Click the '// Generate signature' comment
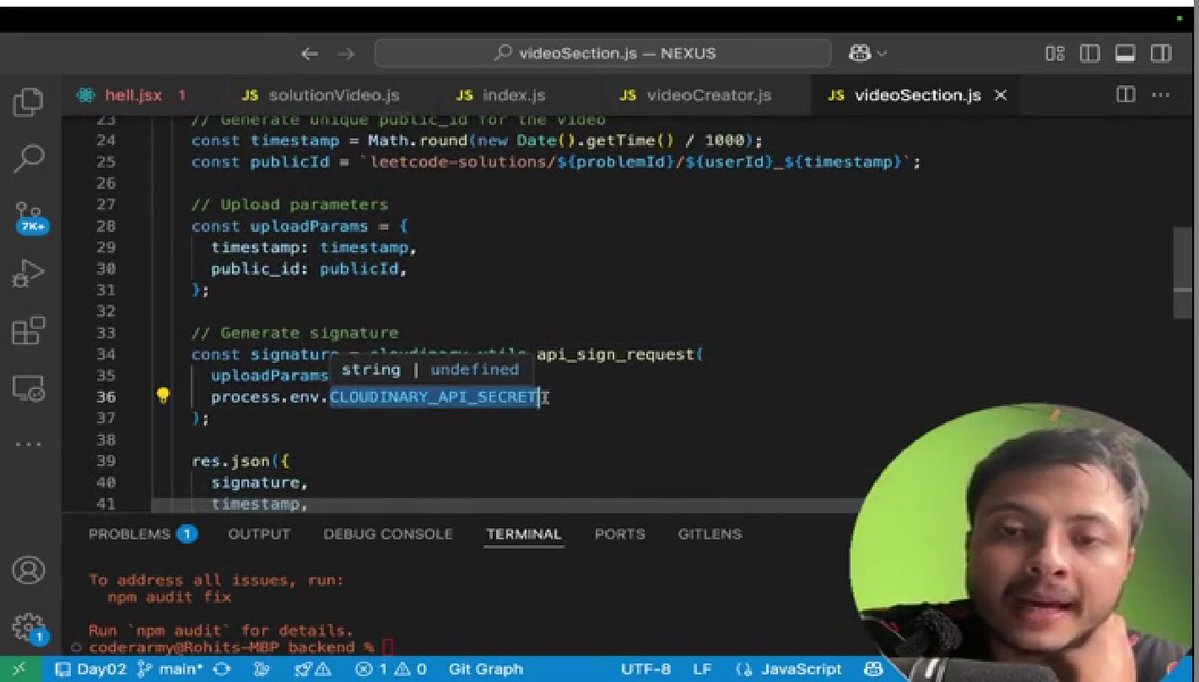 294,333
